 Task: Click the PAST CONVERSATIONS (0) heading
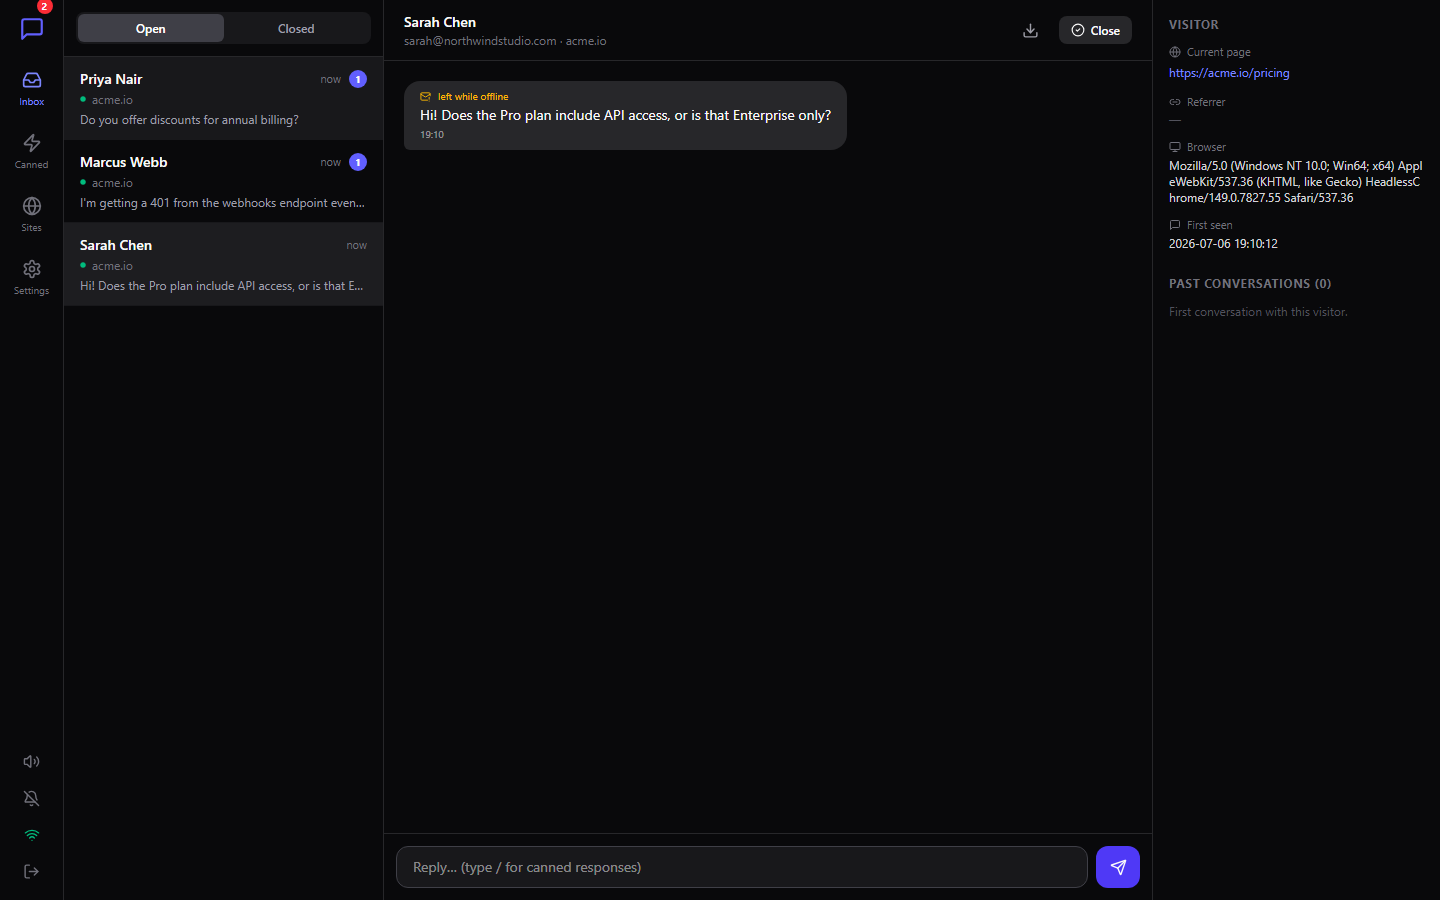click(1250, 284)
